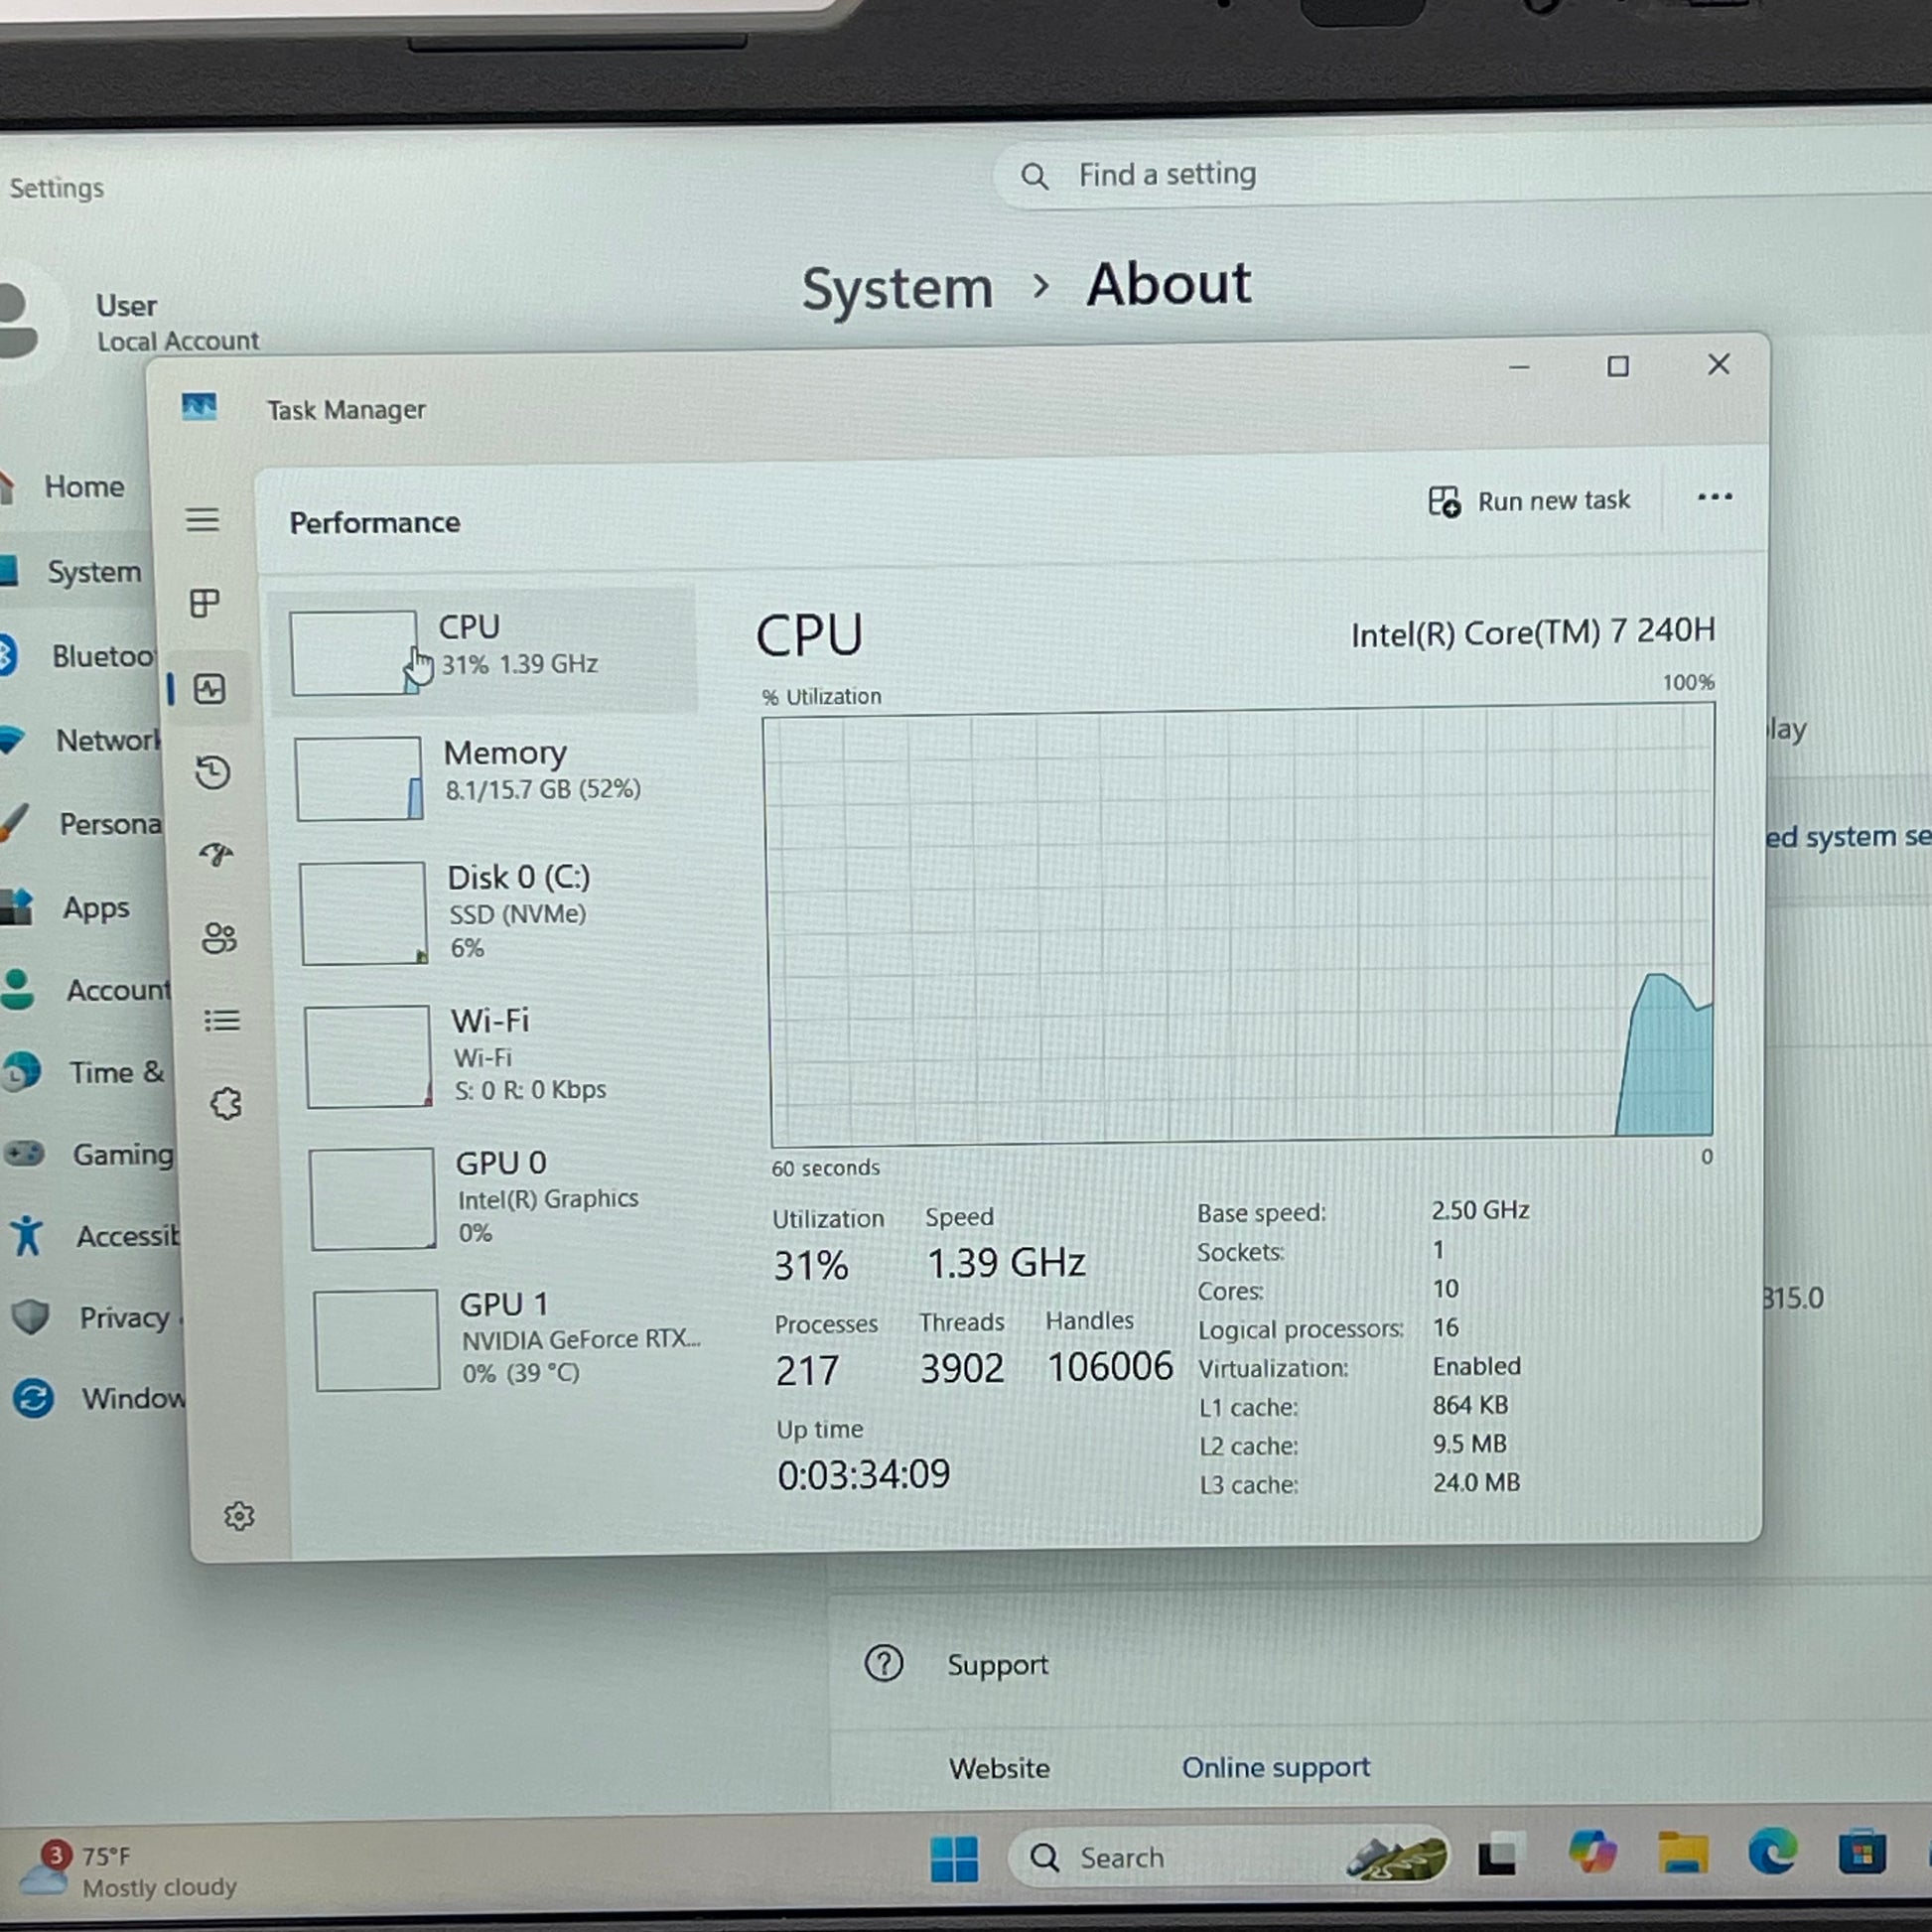Click the Intel(R) Core(TM) 7 240H text

coord(1532,632)
